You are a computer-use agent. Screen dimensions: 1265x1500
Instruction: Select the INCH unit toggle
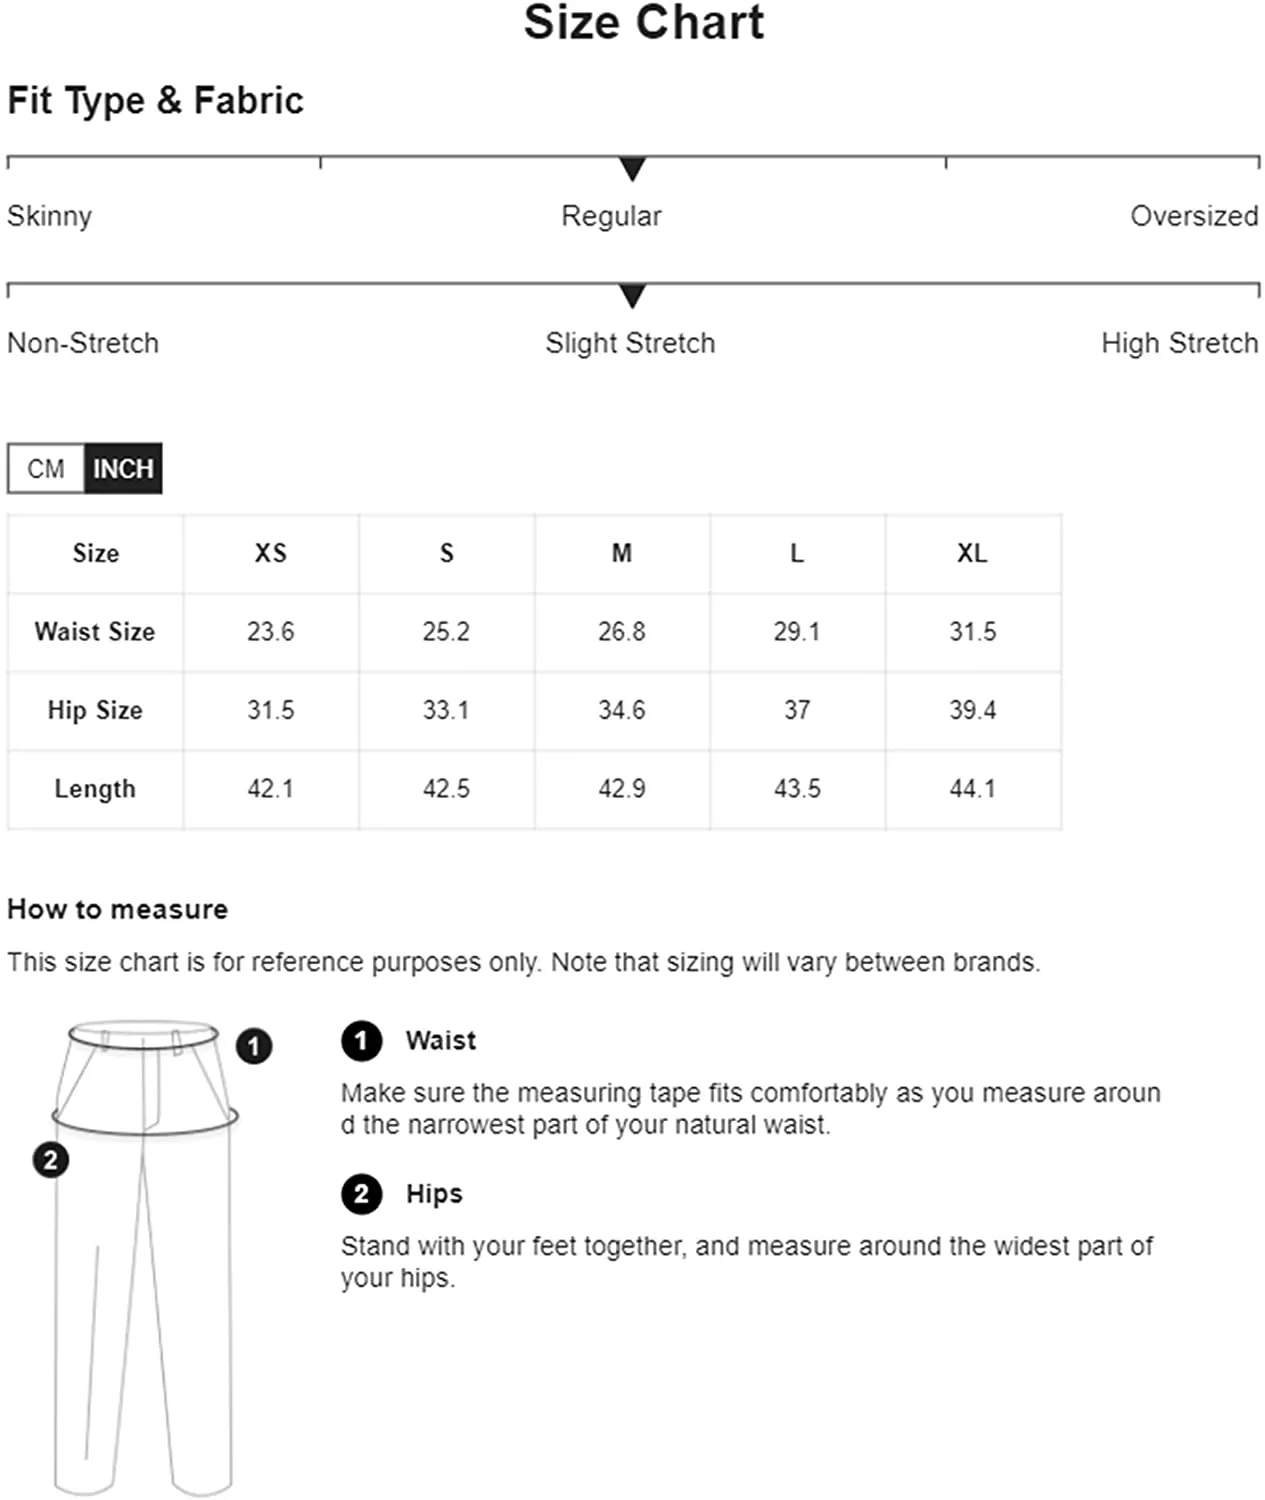tap(123, 468)
